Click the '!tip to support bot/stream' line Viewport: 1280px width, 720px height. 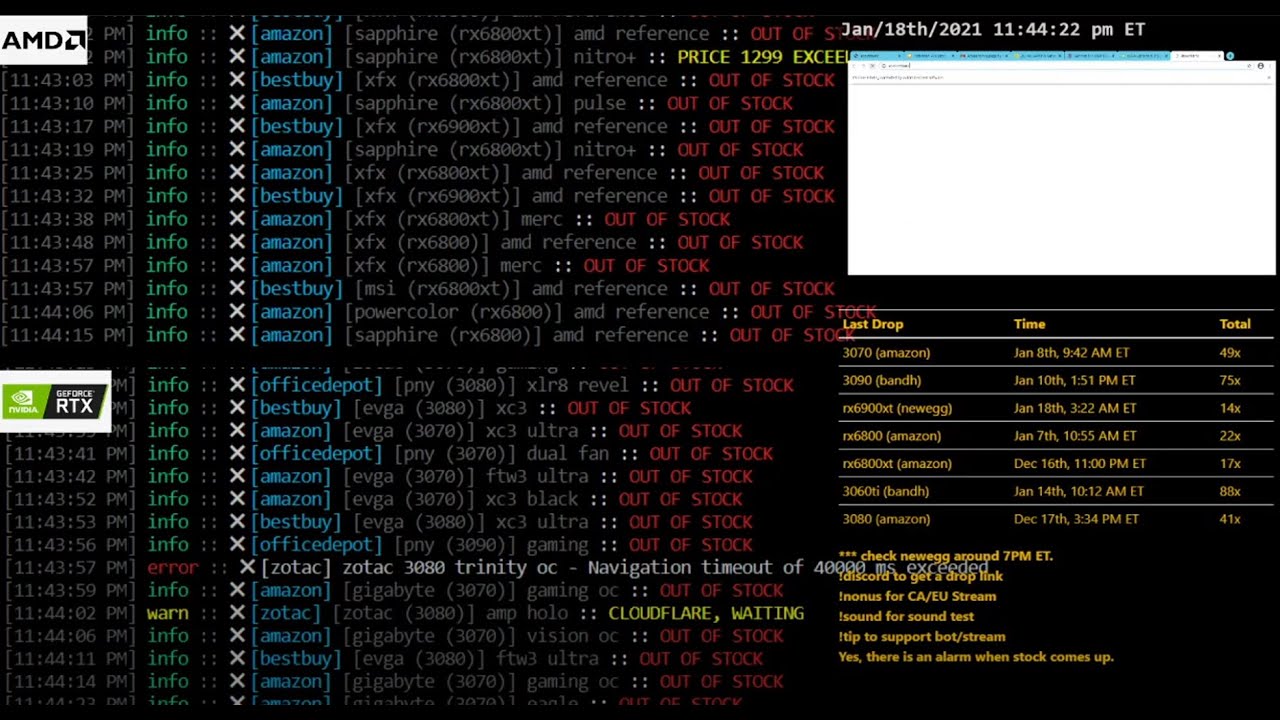pos(922,636)
